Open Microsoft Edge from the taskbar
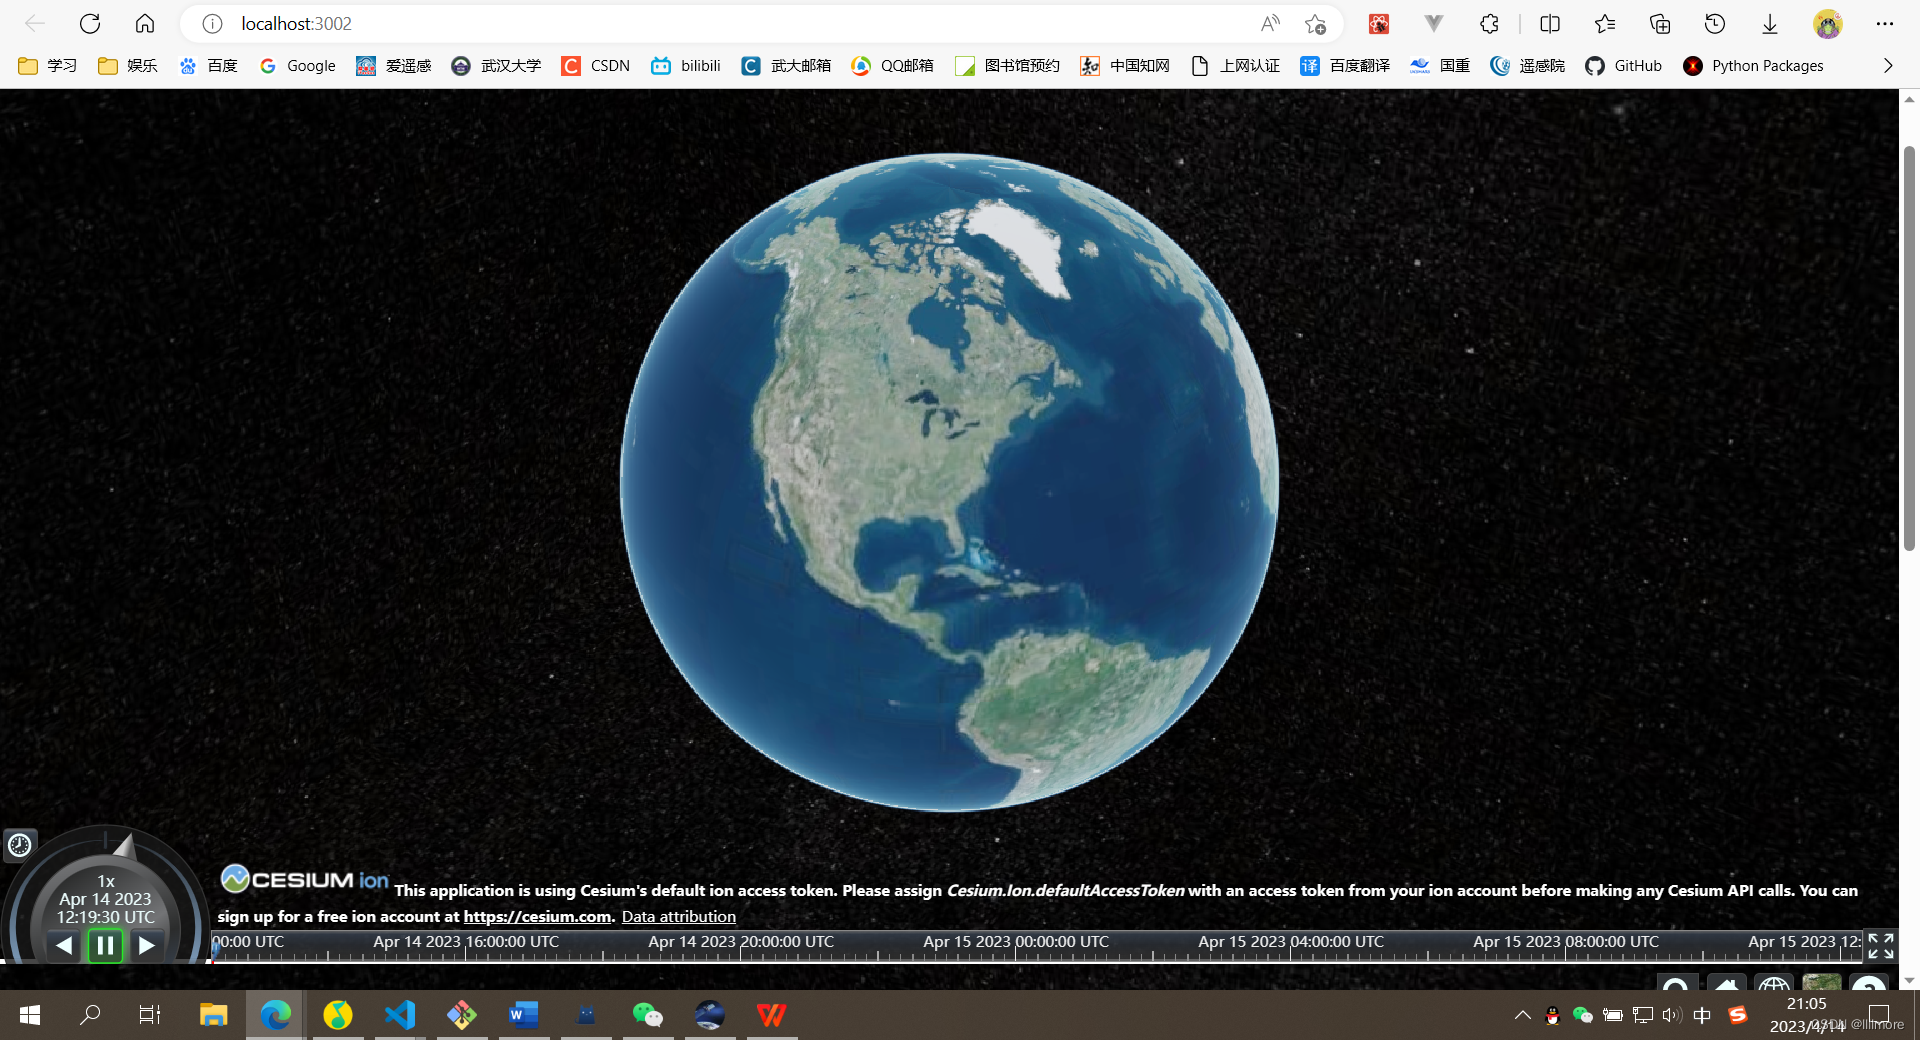Screen dimensions: 1920x1040 point(275,1015)
